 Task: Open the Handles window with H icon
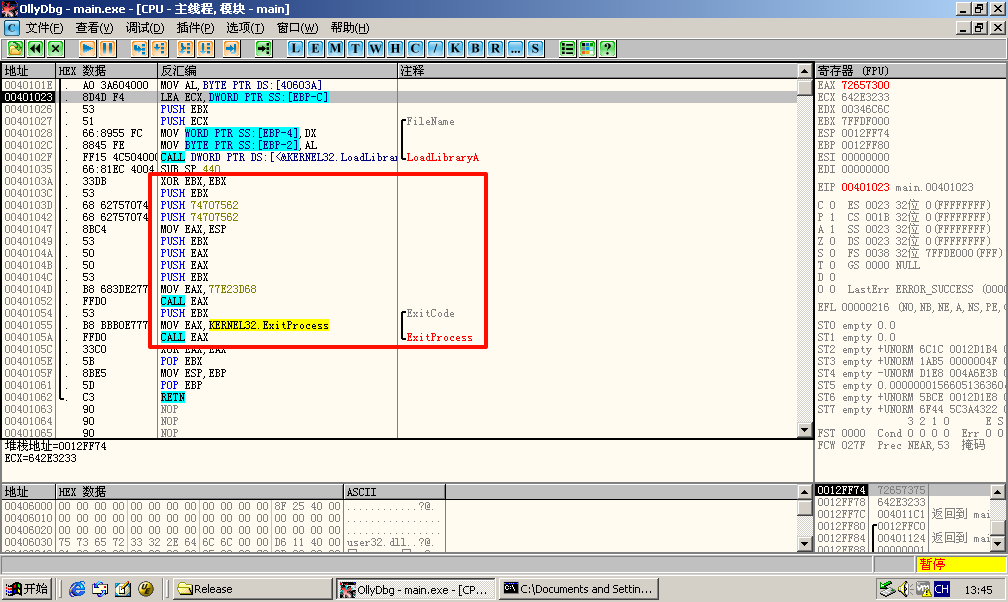point(395,48)
